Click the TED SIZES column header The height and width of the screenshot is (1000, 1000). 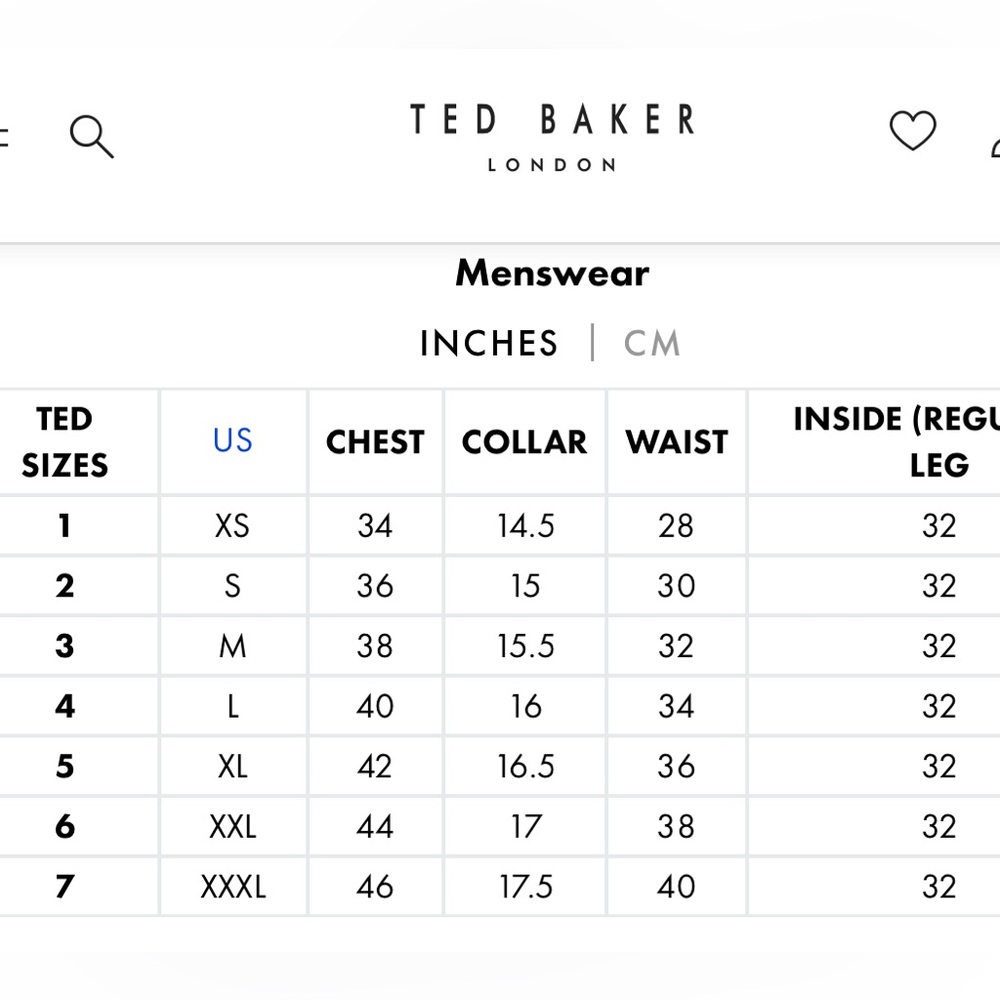click(x=65, y=441)
